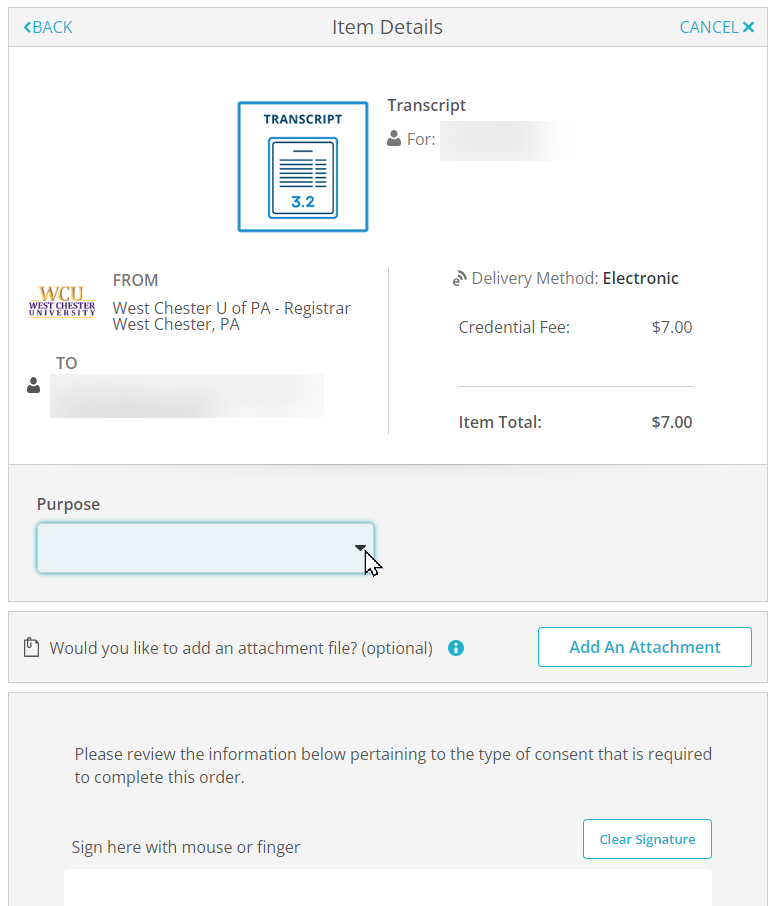This screenshot has height=906, width=780.
Task: Click the person icon under TO
Action: 34,385
